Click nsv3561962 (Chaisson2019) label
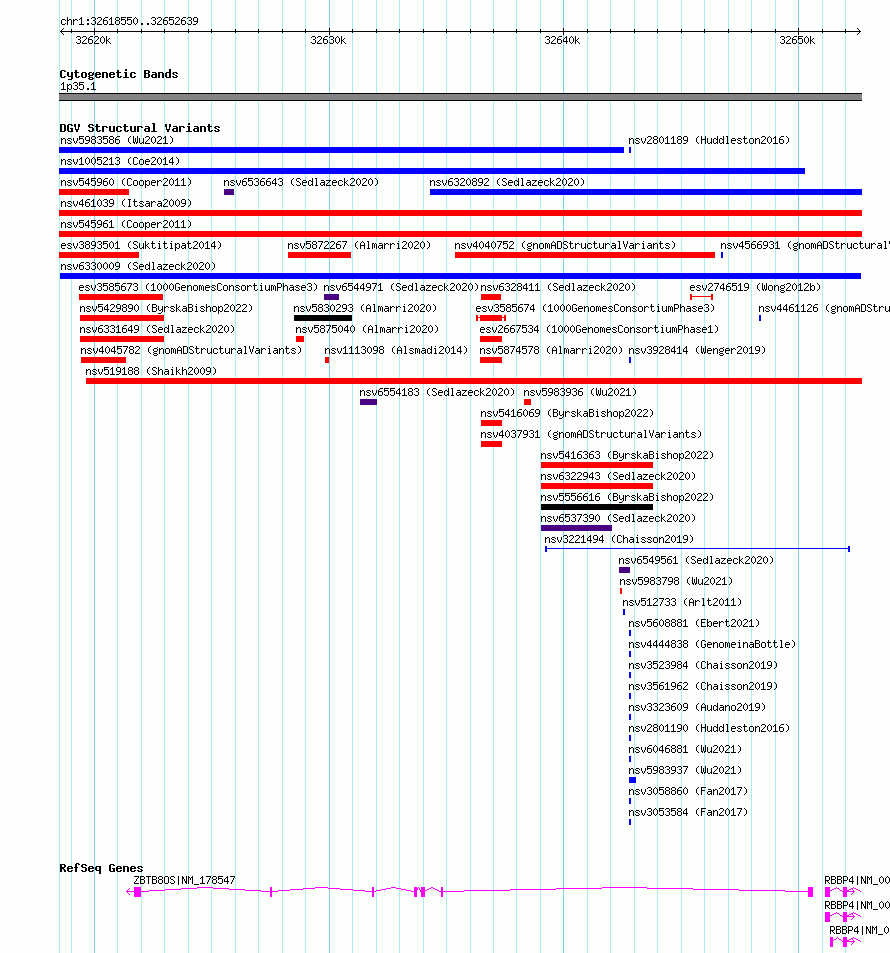Screen dimensions: 890x953 click(x=703, y=686)
